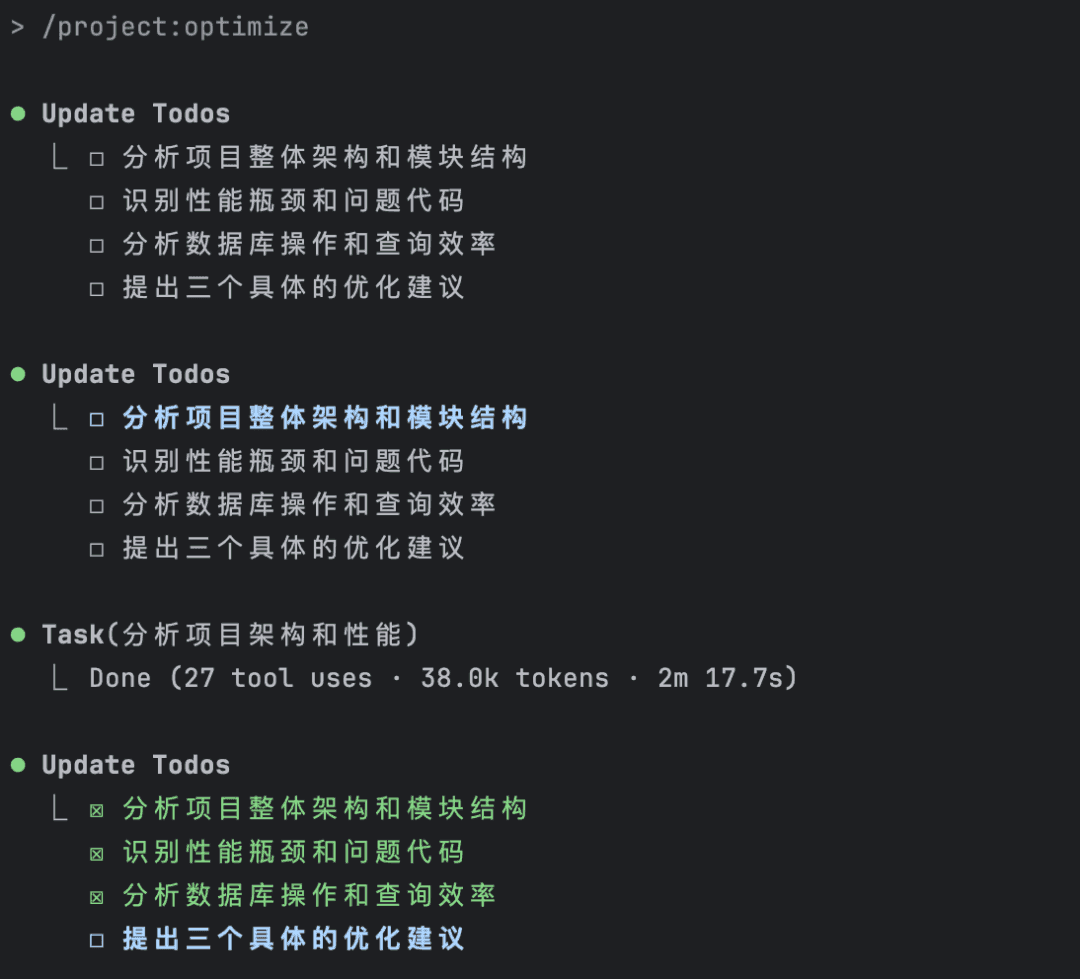
Task: Select the Task(分析项目架构和性能) heading
Action: 230,635
